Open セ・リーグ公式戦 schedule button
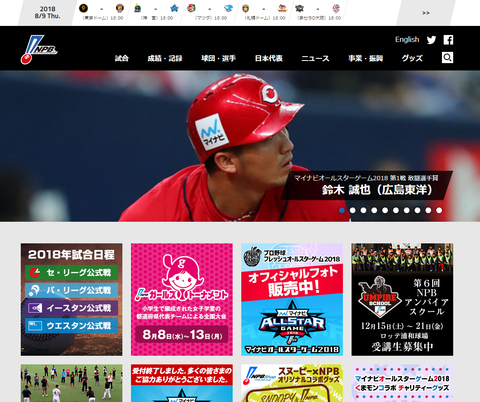 pos(71,273)
